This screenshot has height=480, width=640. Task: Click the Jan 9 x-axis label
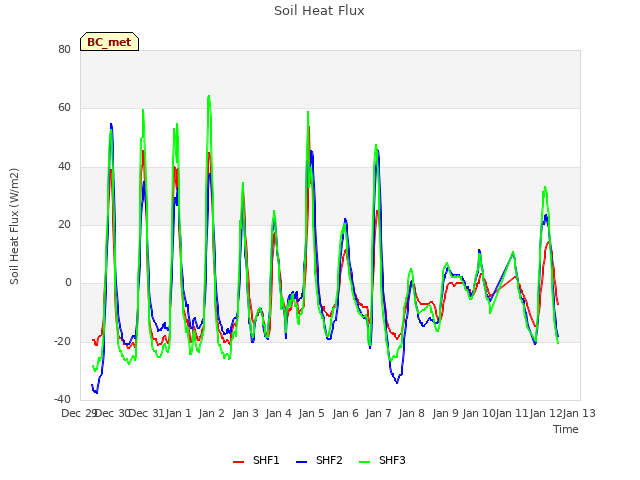coord(446,413)
